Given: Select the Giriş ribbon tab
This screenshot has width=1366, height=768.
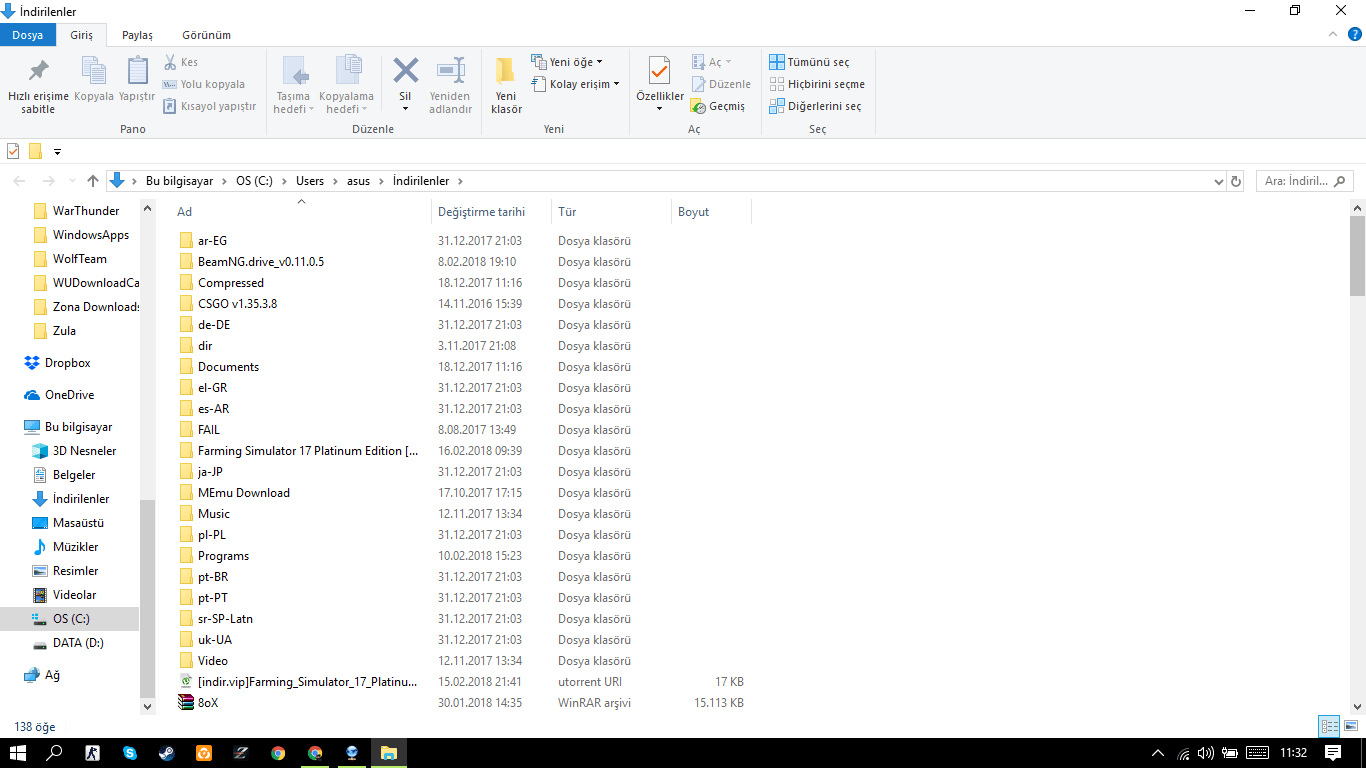Looking at the screenshot, I should pos(81,35).
